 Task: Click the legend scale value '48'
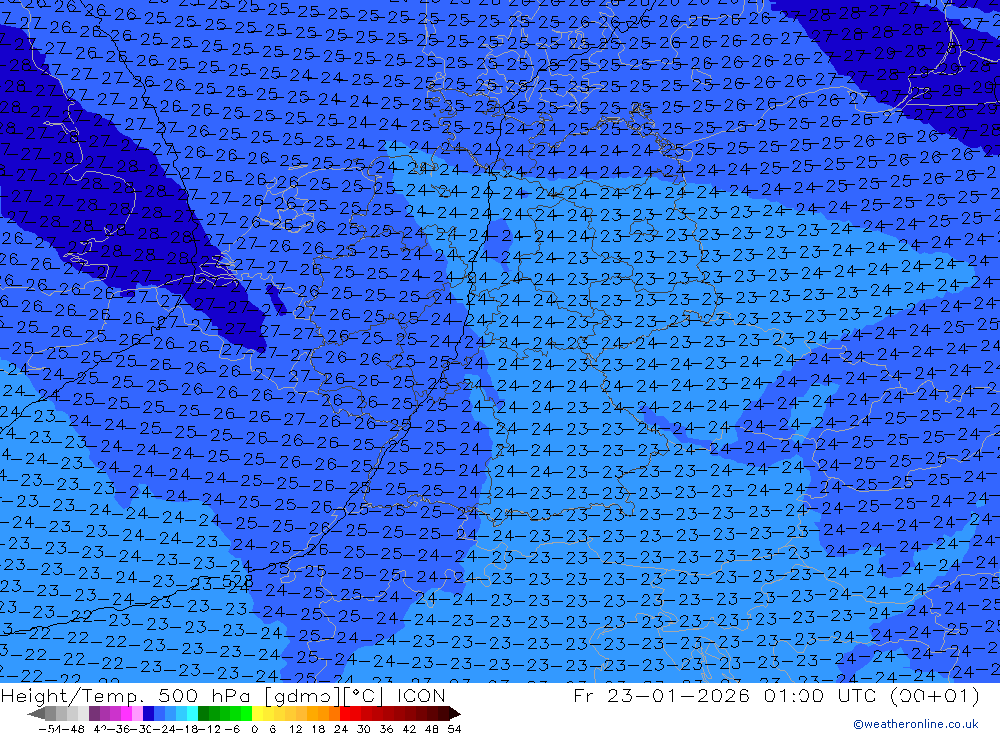(x=432, y=729)
